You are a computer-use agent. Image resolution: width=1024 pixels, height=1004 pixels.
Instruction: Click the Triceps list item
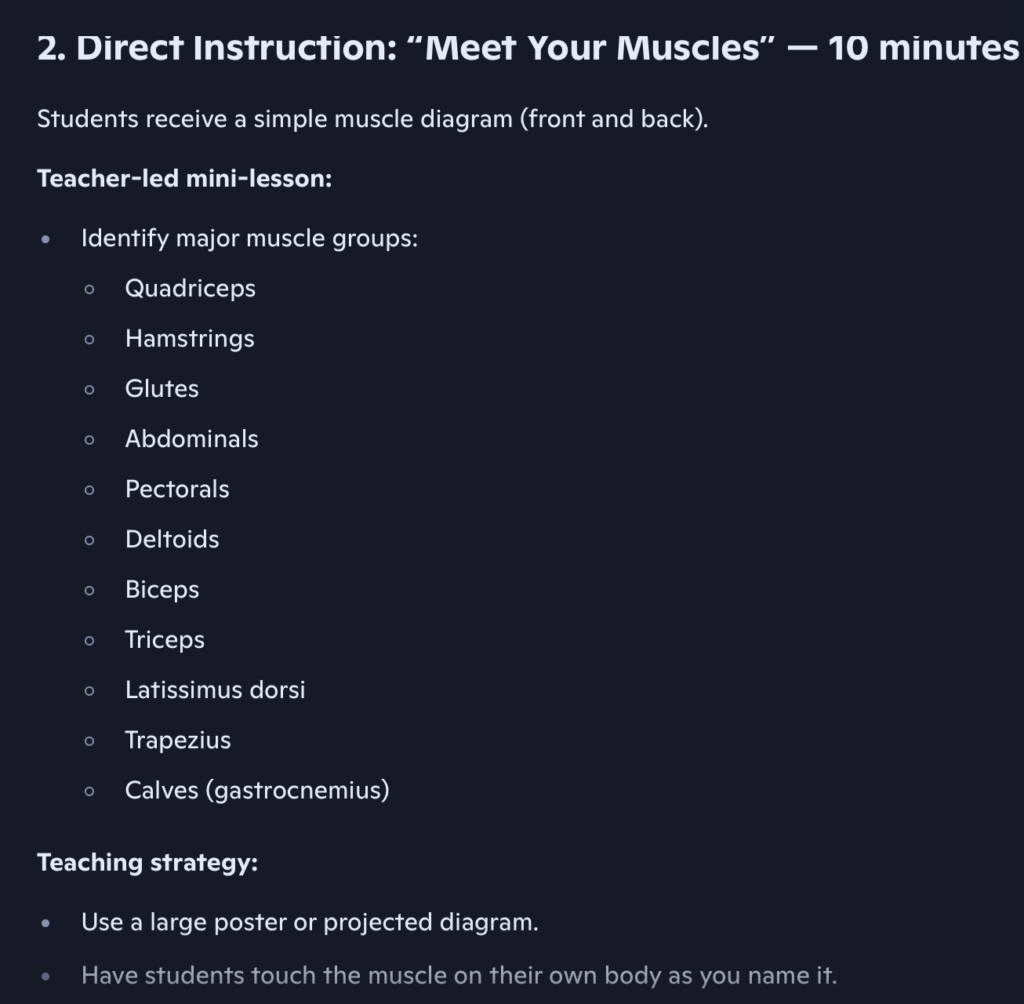click(x=164, y=640)
